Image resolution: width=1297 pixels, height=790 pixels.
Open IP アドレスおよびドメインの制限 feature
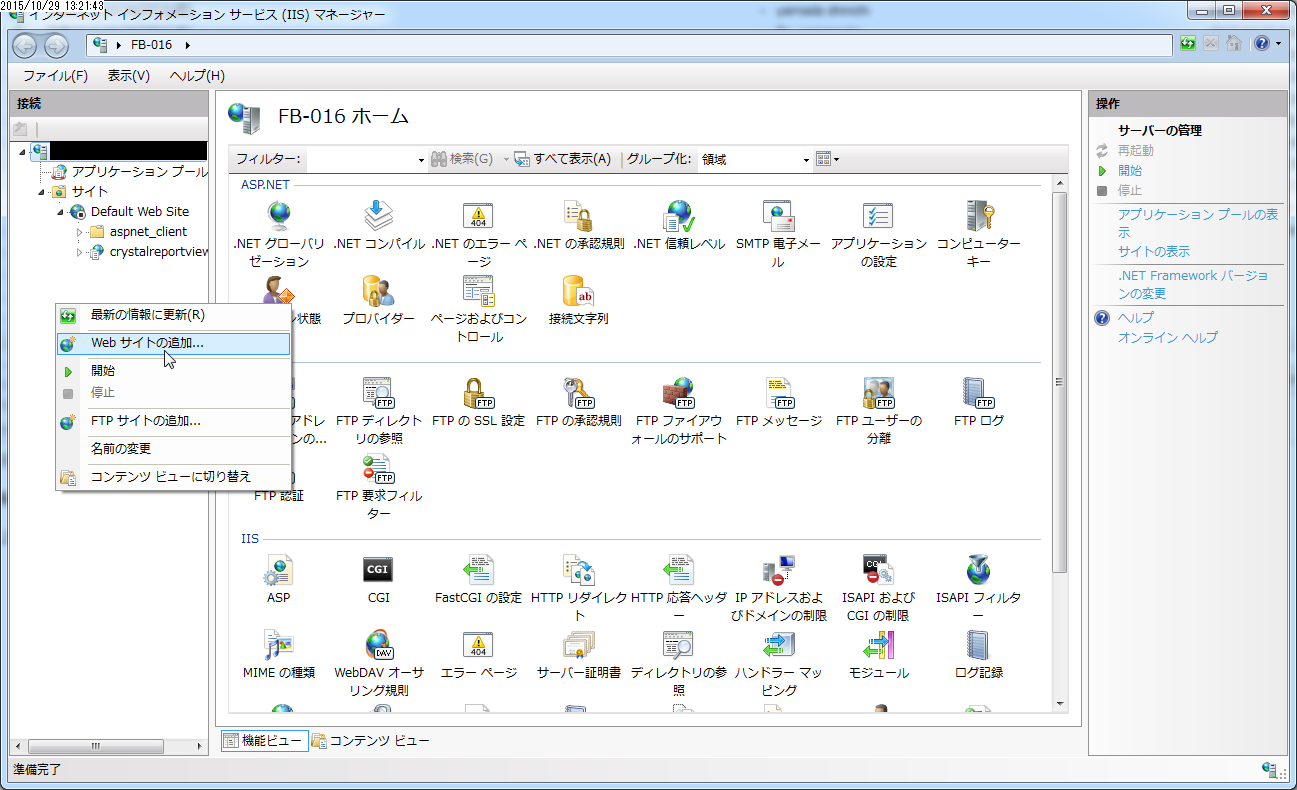tap(778, 588)
